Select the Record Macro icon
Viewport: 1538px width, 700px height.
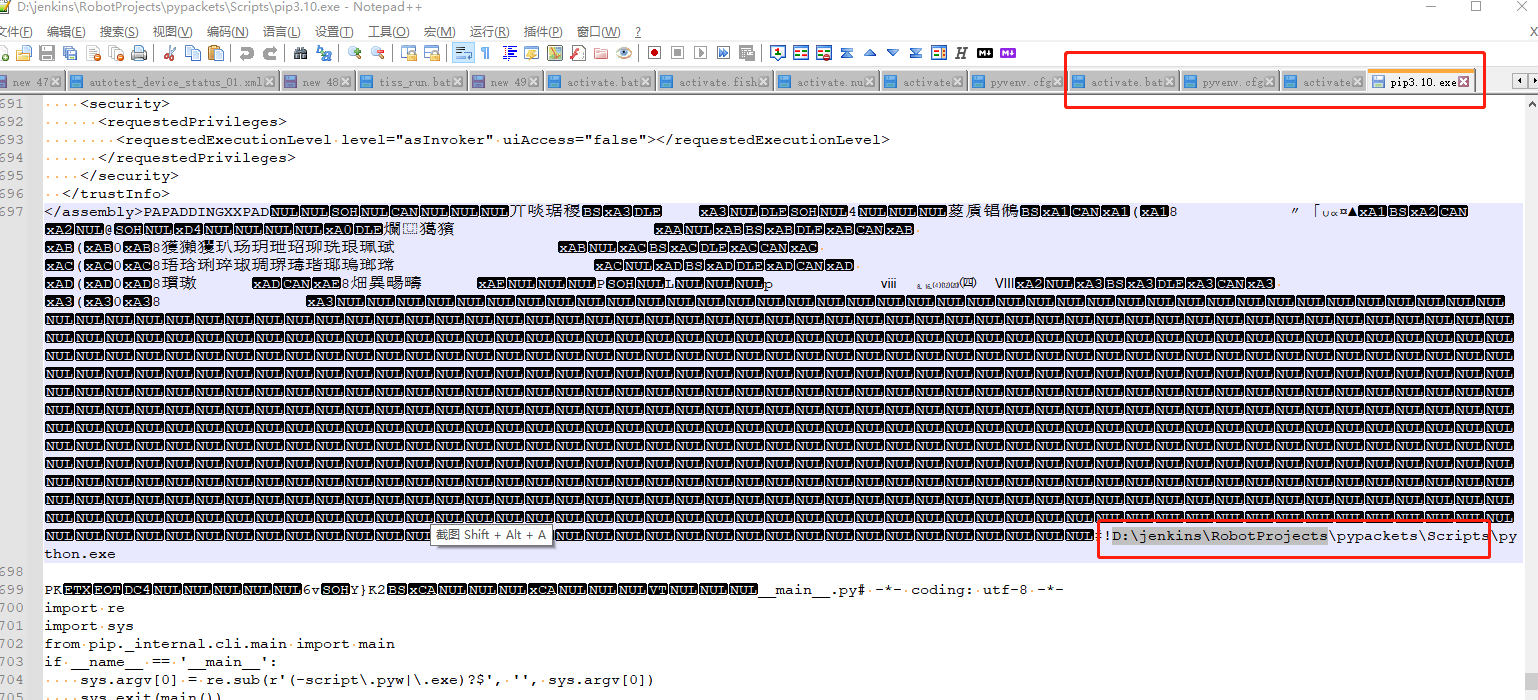pos(652,53)
